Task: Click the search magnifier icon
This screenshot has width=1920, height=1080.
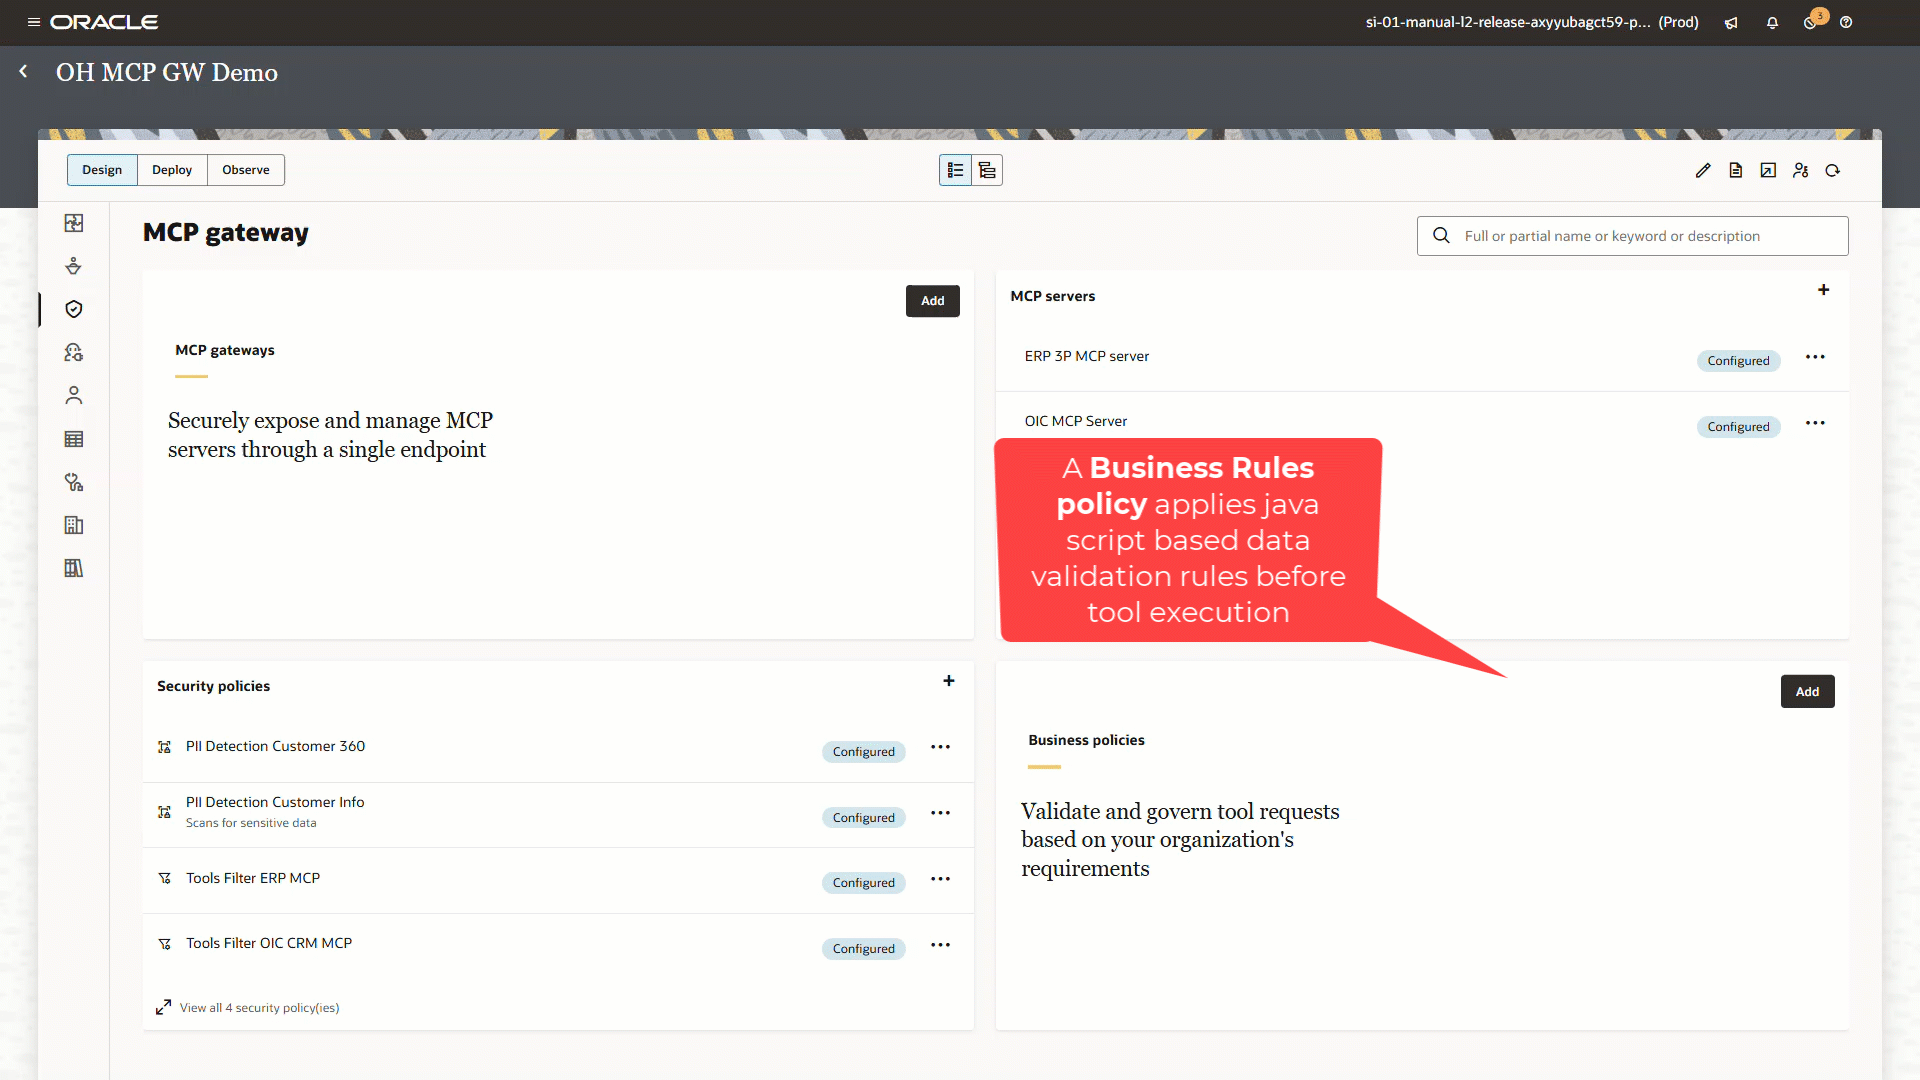Action: (1441, 236)
